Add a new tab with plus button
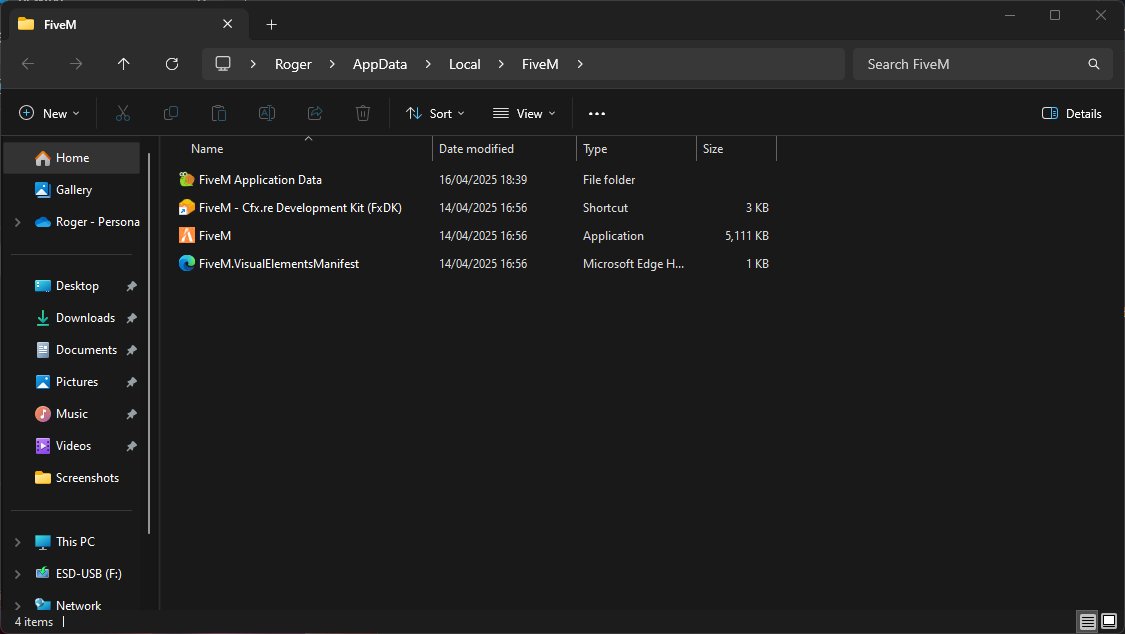Screen dimensions: 1125x634 point(271,24)
